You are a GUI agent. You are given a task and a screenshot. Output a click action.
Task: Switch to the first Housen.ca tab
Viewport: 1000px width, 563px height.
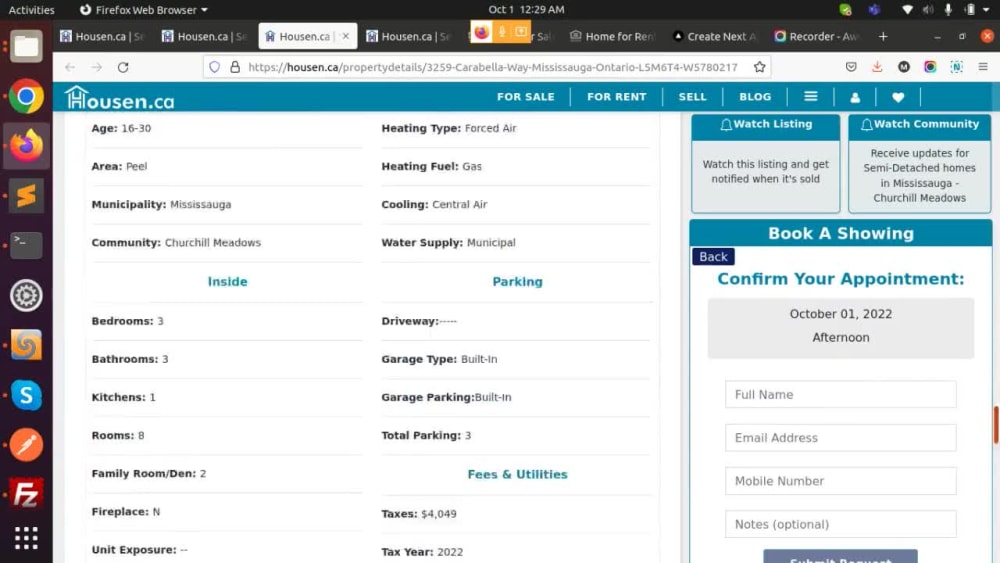pyautogui.click(x=102, y=36)
